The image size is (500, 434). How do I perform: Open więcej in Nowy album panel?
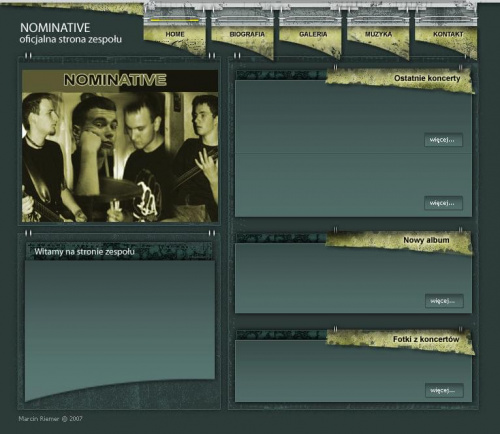pos(444,301)
